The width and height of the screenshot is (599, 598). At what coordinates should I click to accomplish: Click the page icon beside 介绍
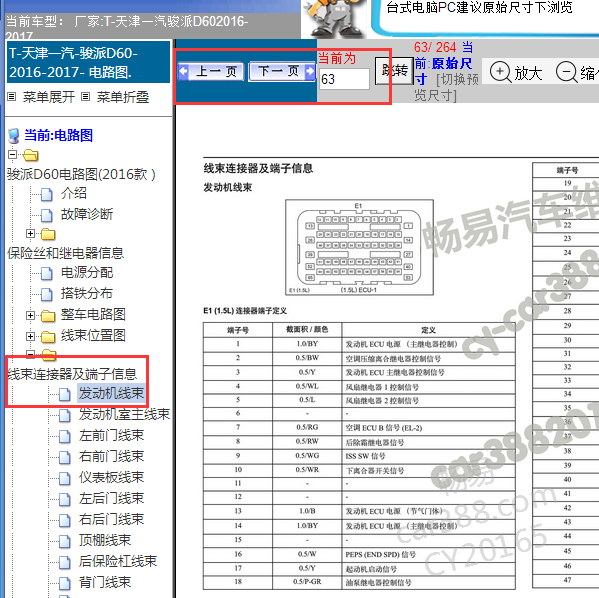tap(47, 194)
